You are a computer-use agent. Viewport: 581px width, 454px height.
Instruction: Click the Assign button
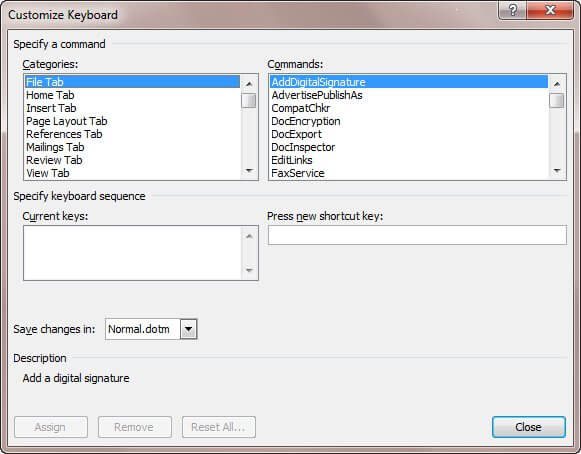point(51,427)
